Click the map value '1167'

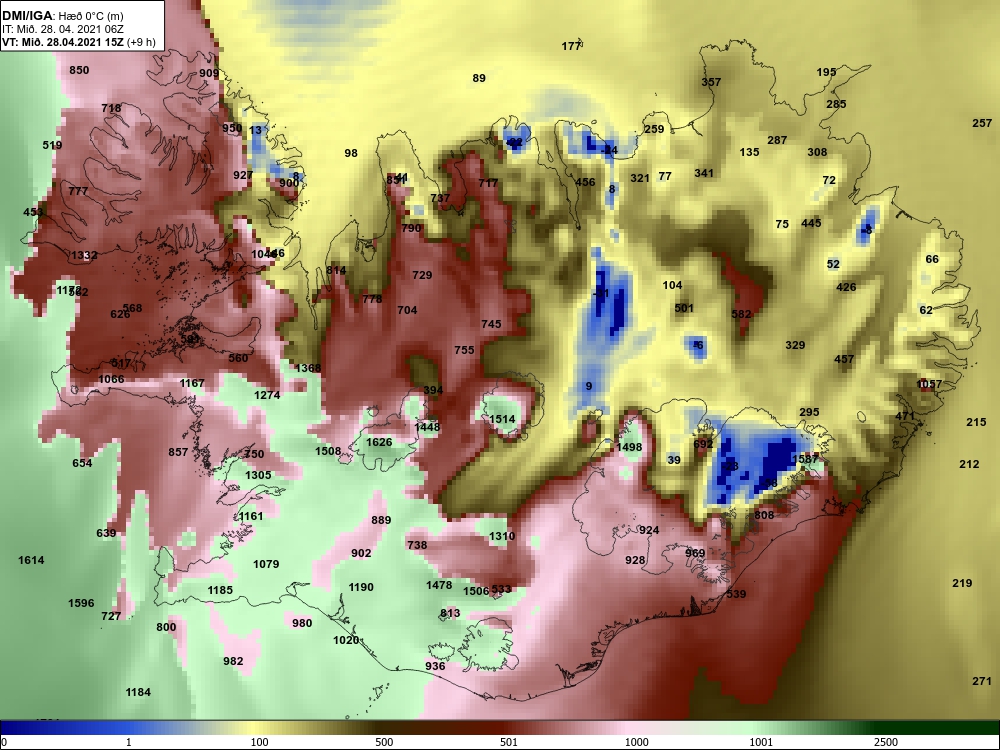(x=192, y=383)
